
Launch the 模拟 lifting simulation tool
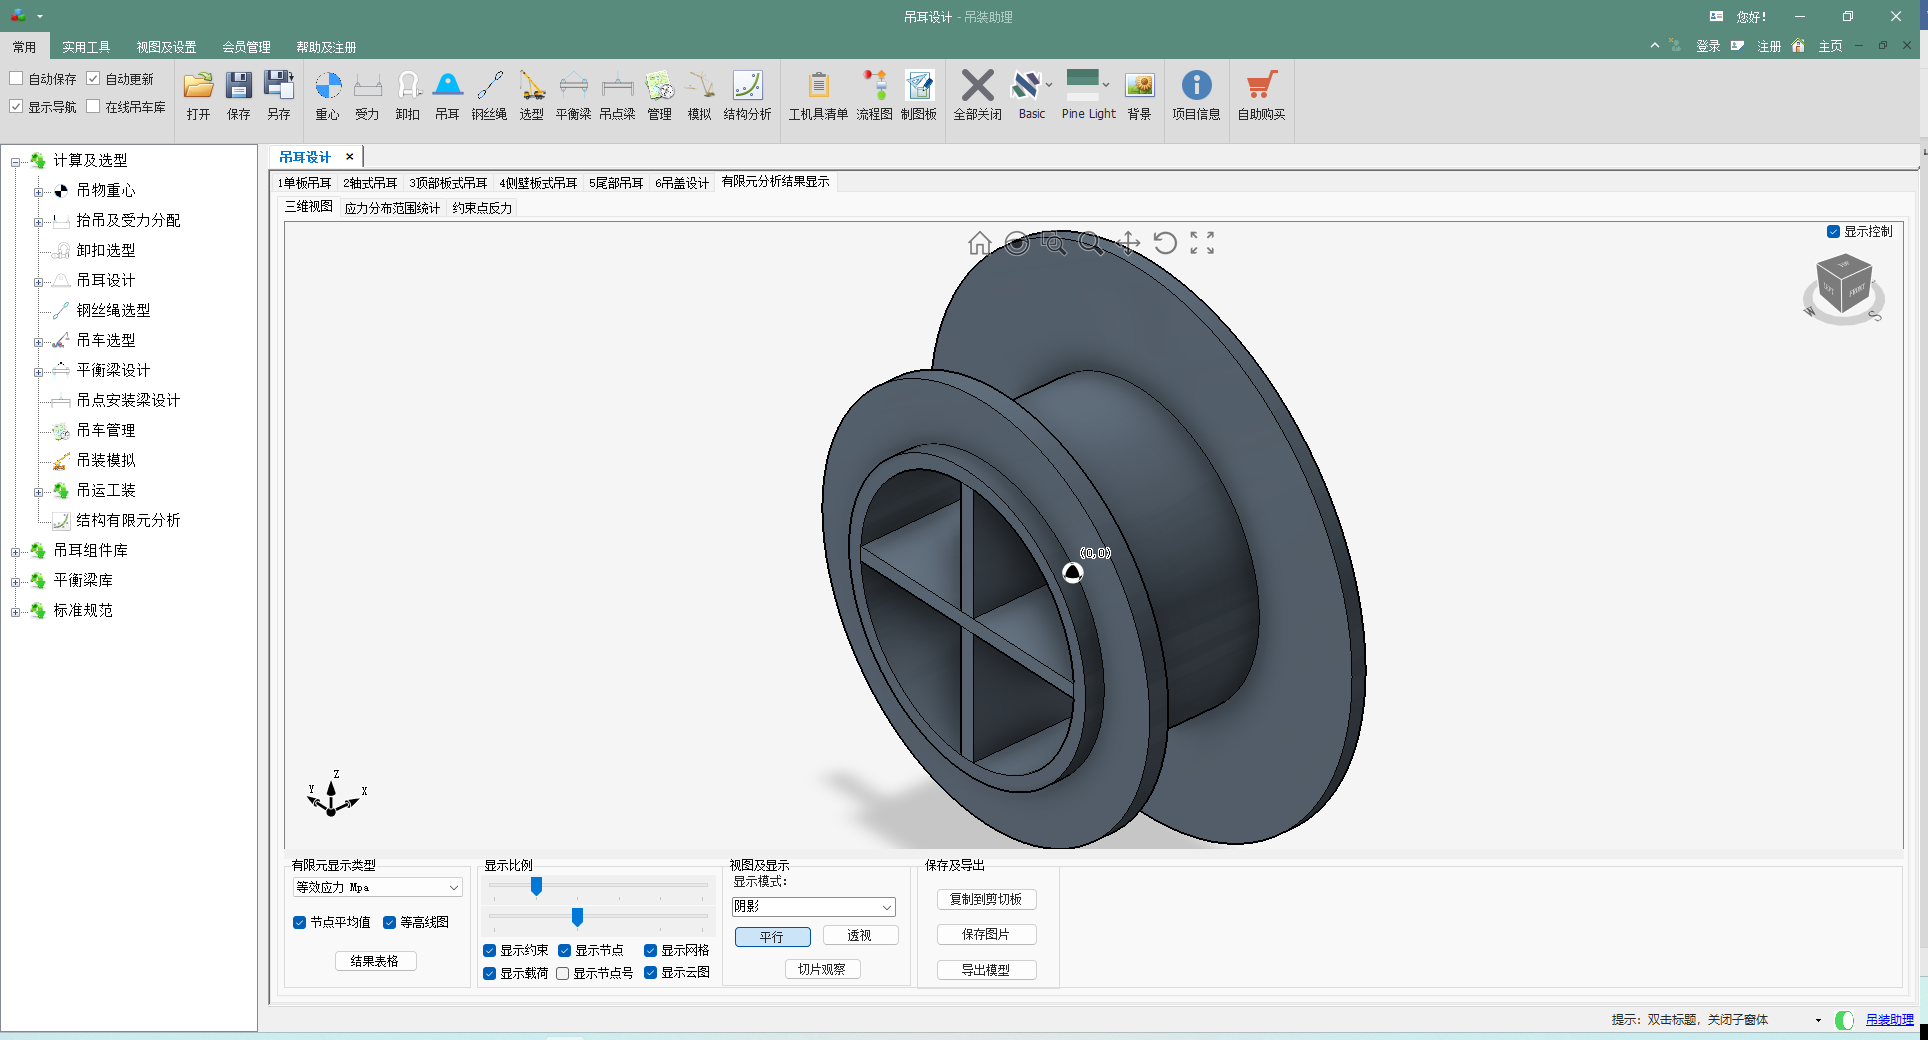[x=699, y=95]
